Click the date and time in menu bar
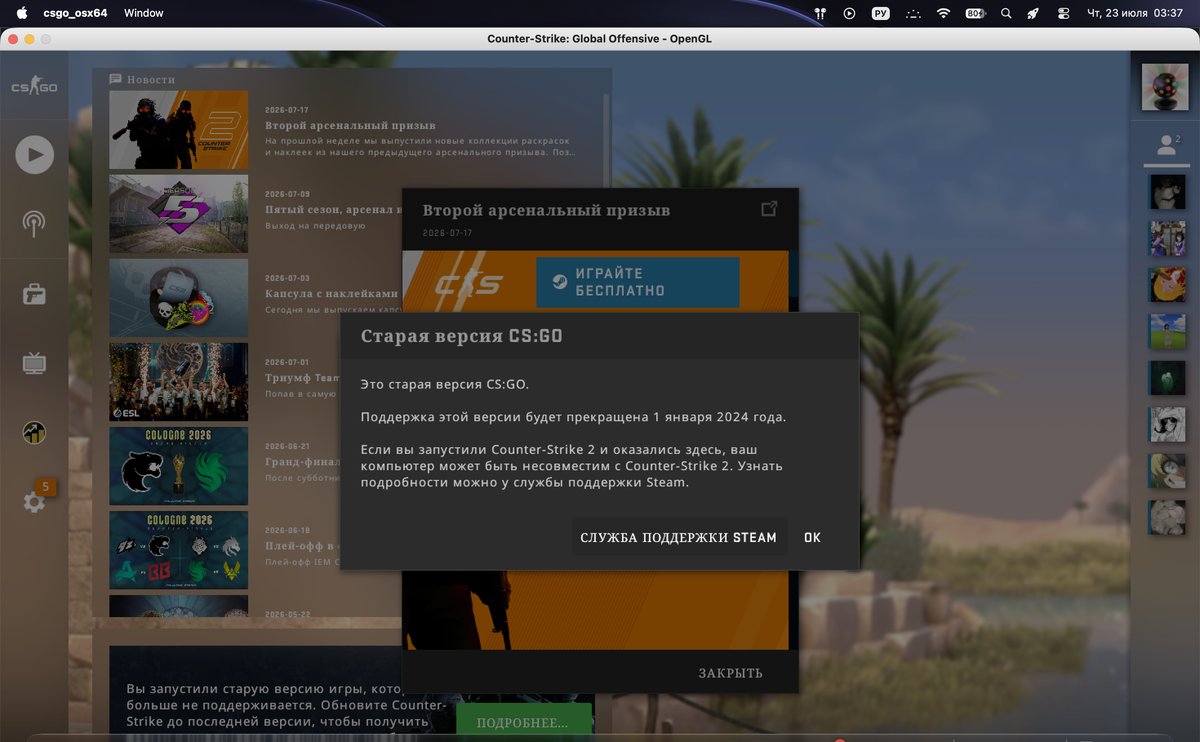This screenshot has height=742, width=1200. click(1134, 13)
